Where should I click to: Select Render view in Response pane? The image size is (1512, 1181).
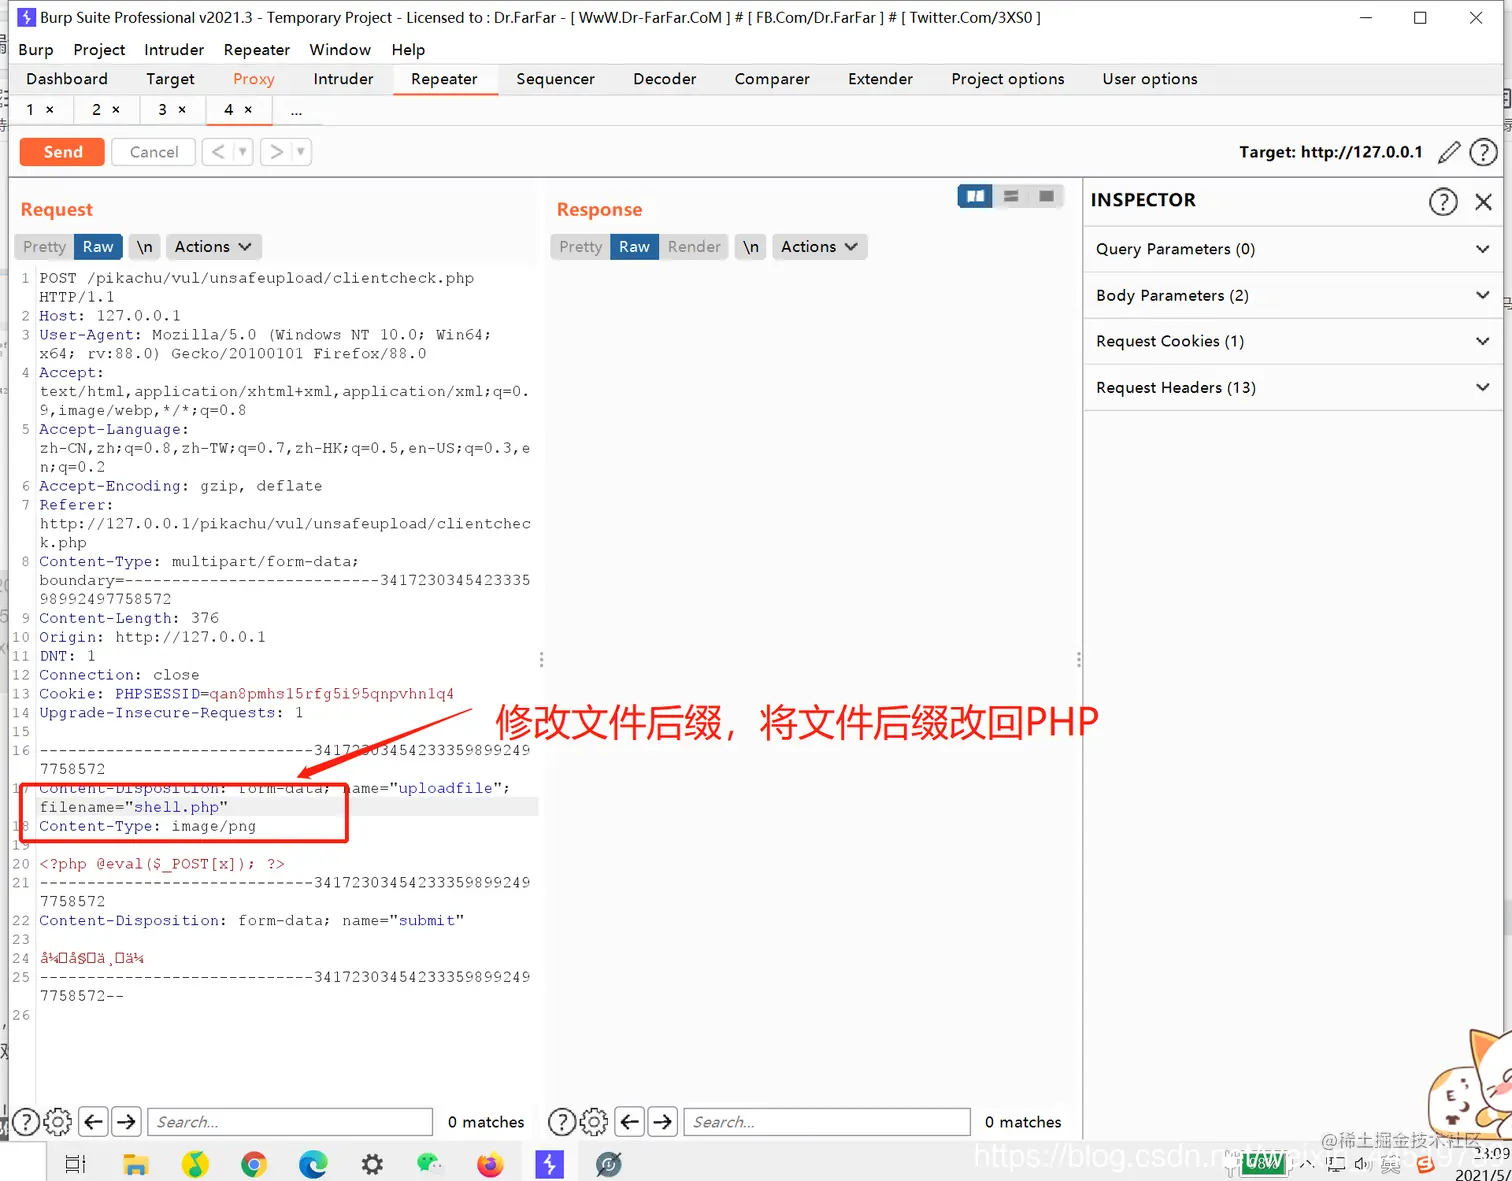[694, 247]
